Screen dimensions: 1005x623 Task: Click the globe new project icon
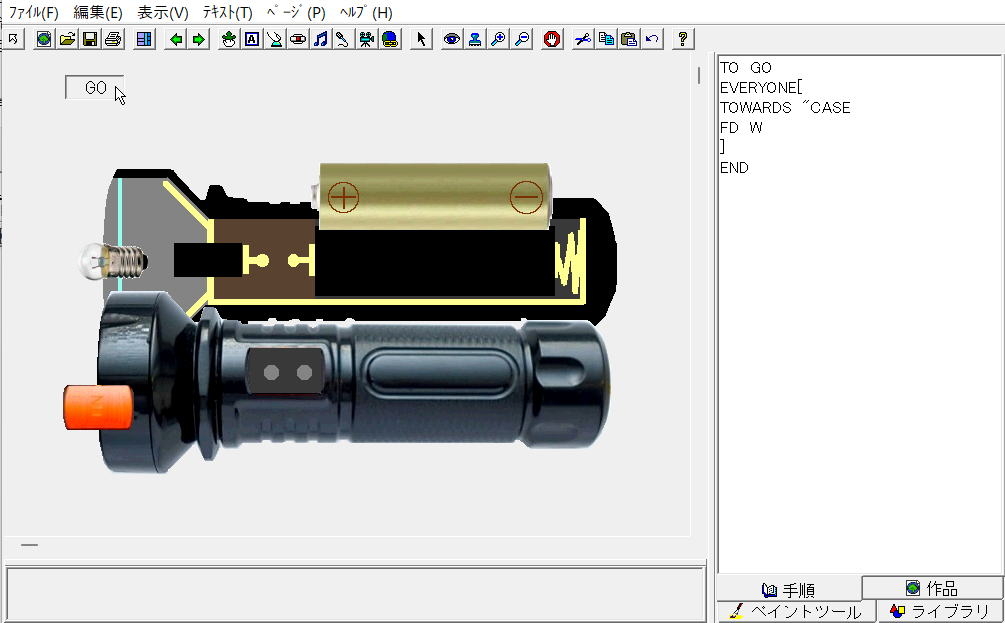pyautogui.click(x=44, y=39)
